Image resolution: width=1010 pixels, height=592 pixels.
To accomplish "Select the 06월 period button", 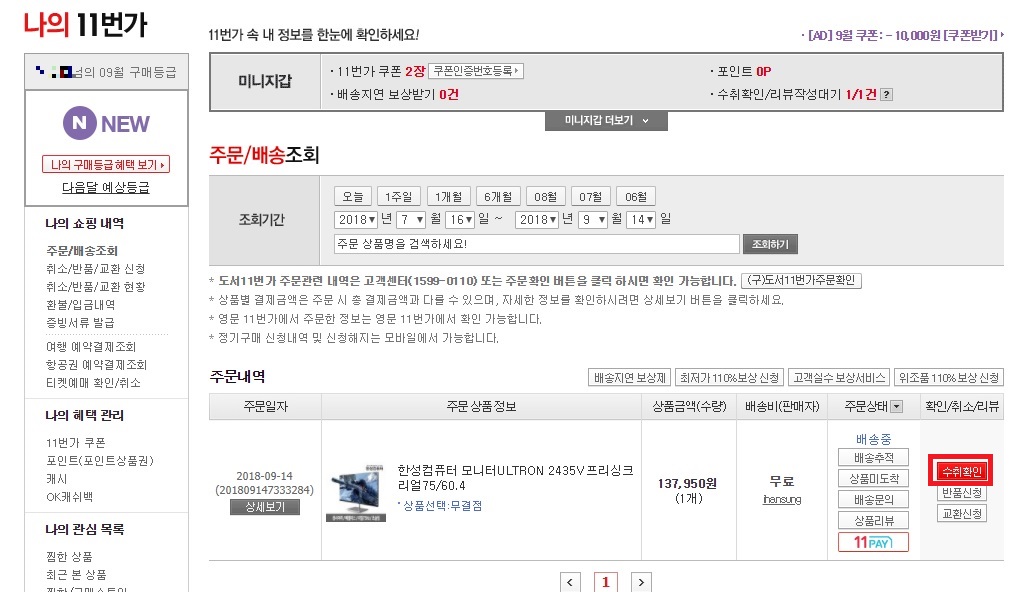I will tap(636, 196).
